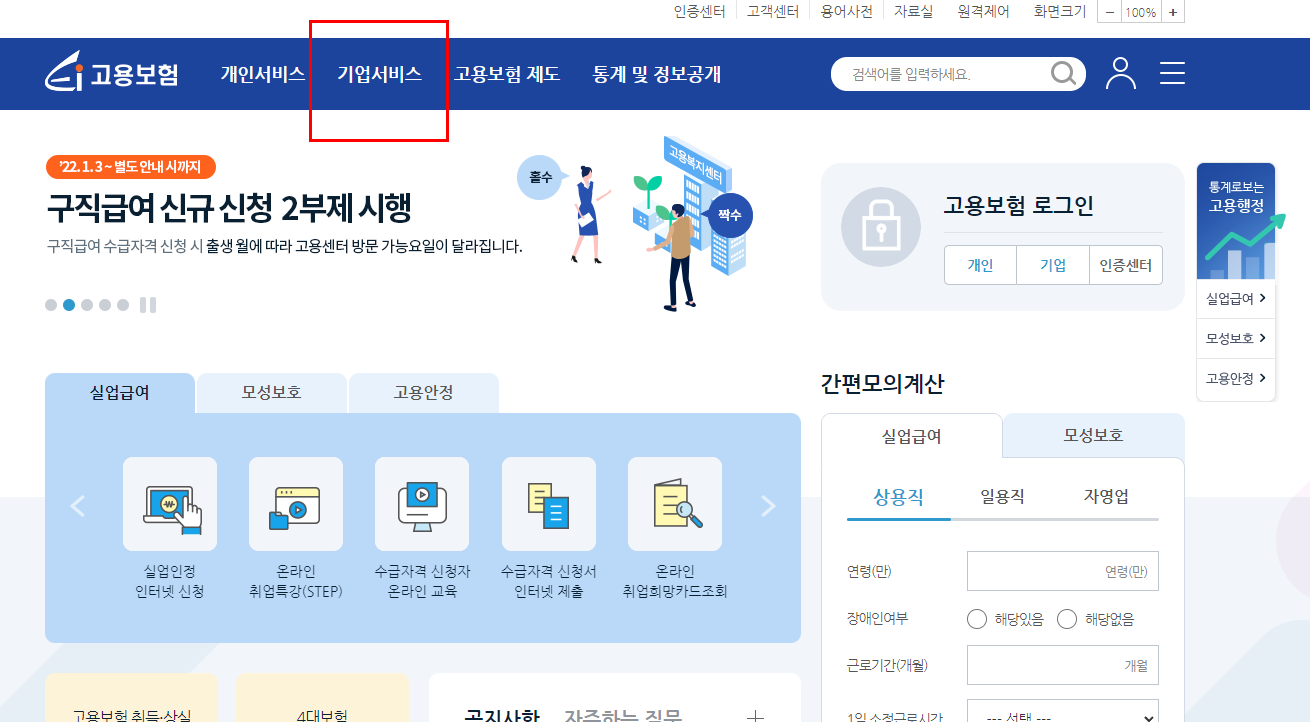
Task: Open the hamburger menu icon
Action: pyautogui.click(x=1172, y=74)
